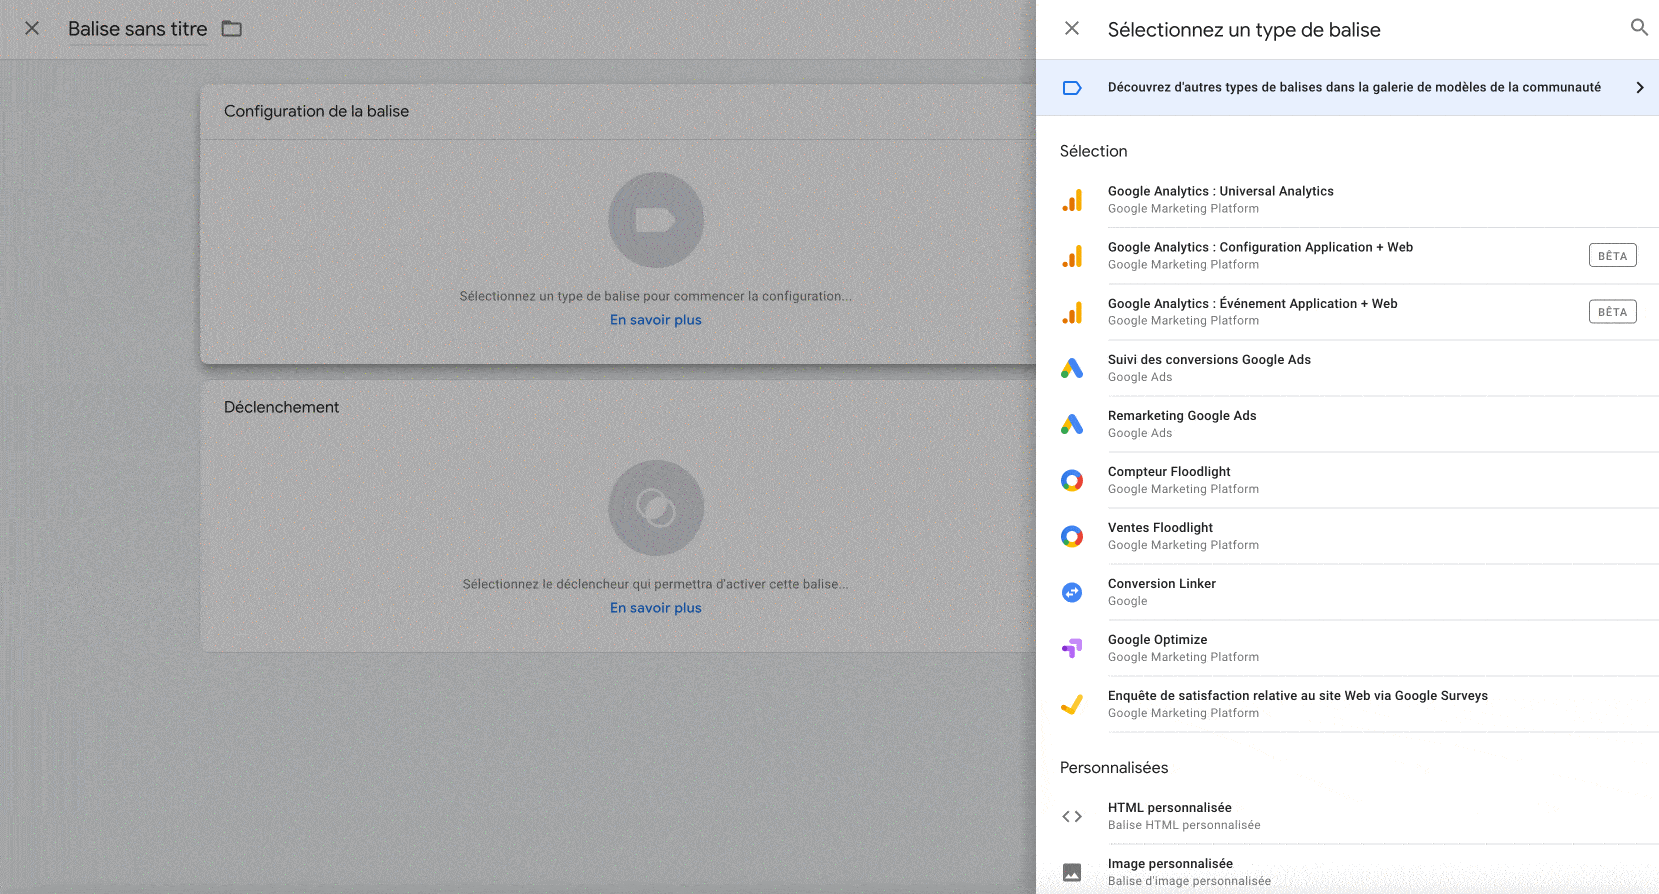The image size is (1659, 894).
Task: Choose HTML personnalisée tag type
Action: (1347, 816)
